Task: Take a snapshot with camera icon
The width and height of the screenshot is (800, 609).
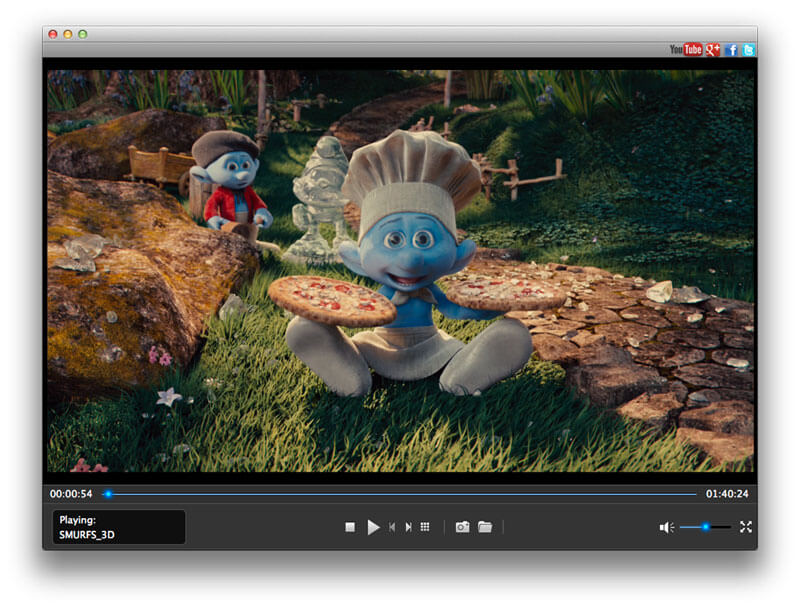Action: click(x=462, y=527)
